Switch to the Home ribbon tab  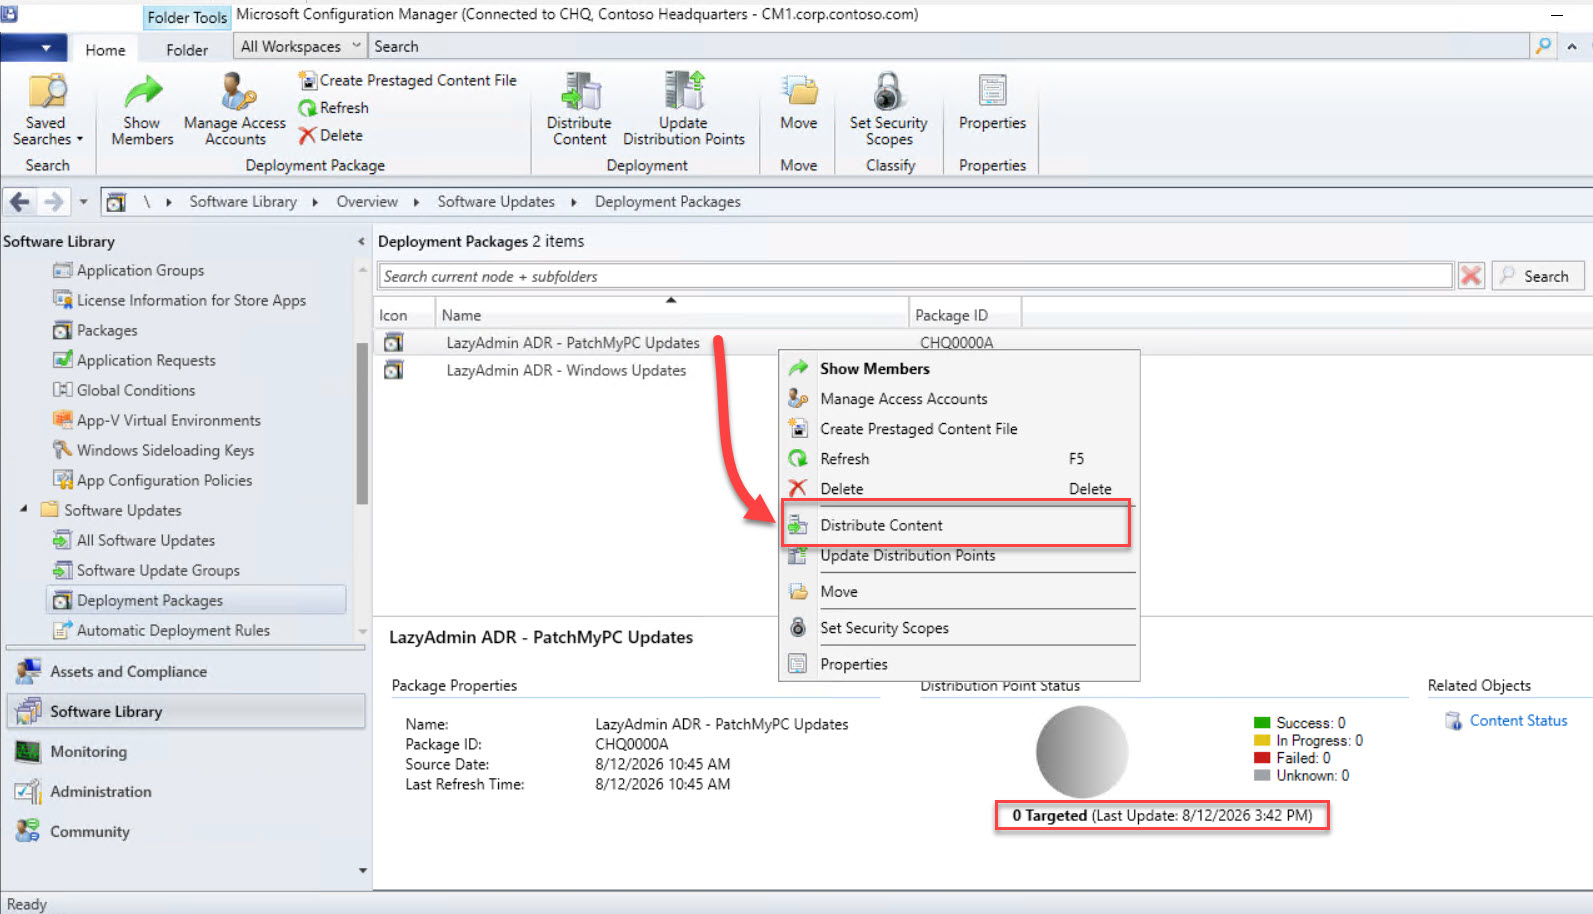click(105, 50)
